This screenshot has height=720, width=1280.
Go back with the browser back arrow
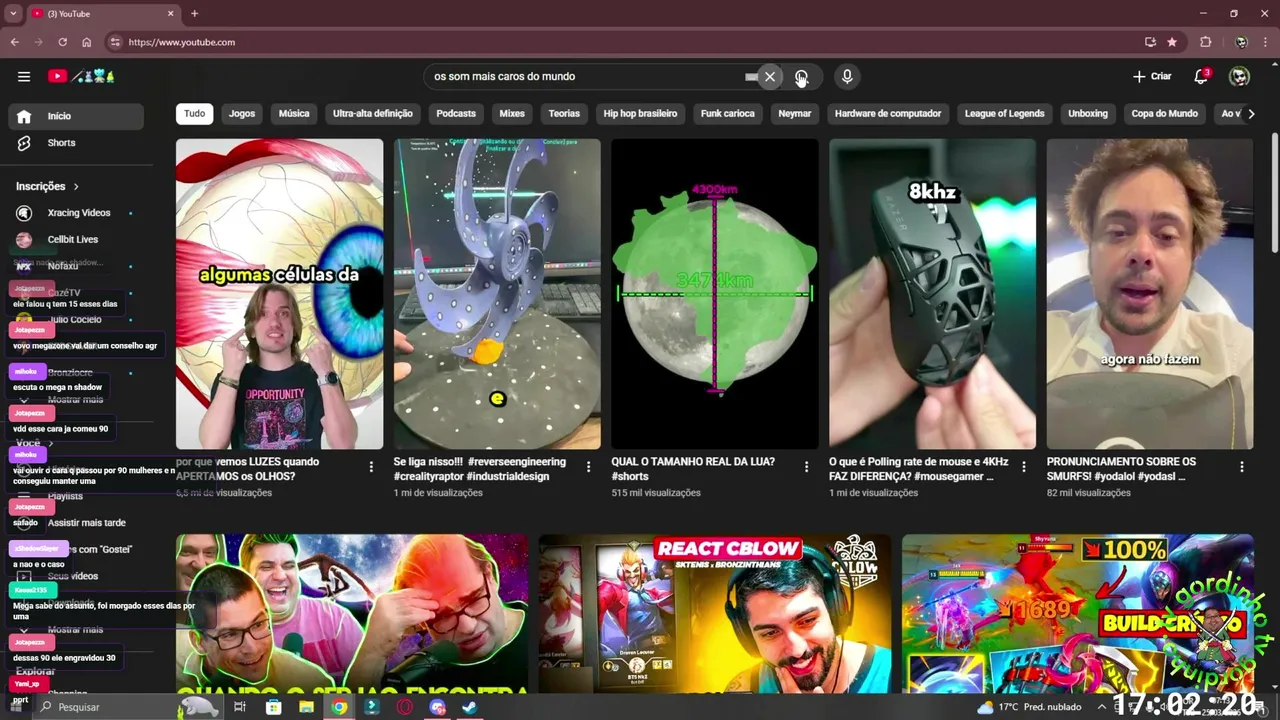coord(14,42)
